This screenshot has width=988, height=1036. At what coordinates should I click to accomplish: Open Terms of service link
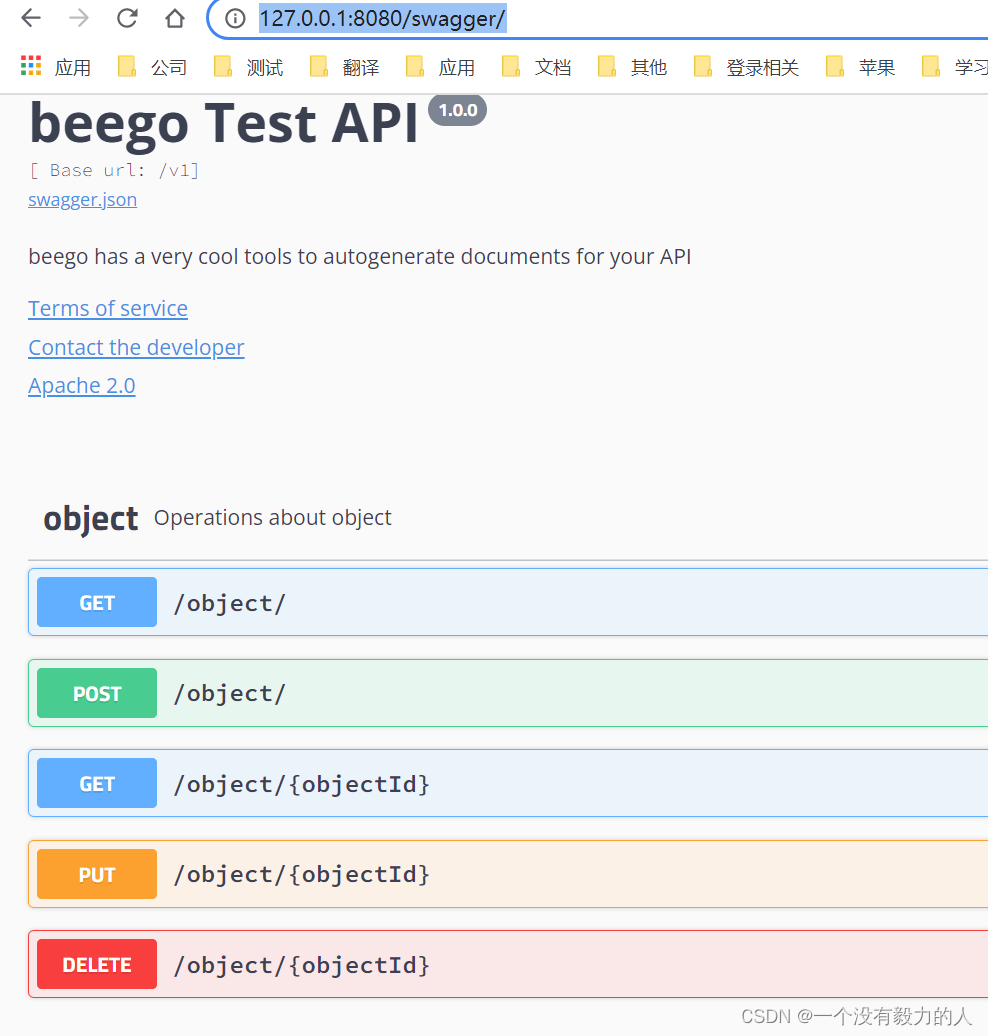click(108, 309)
